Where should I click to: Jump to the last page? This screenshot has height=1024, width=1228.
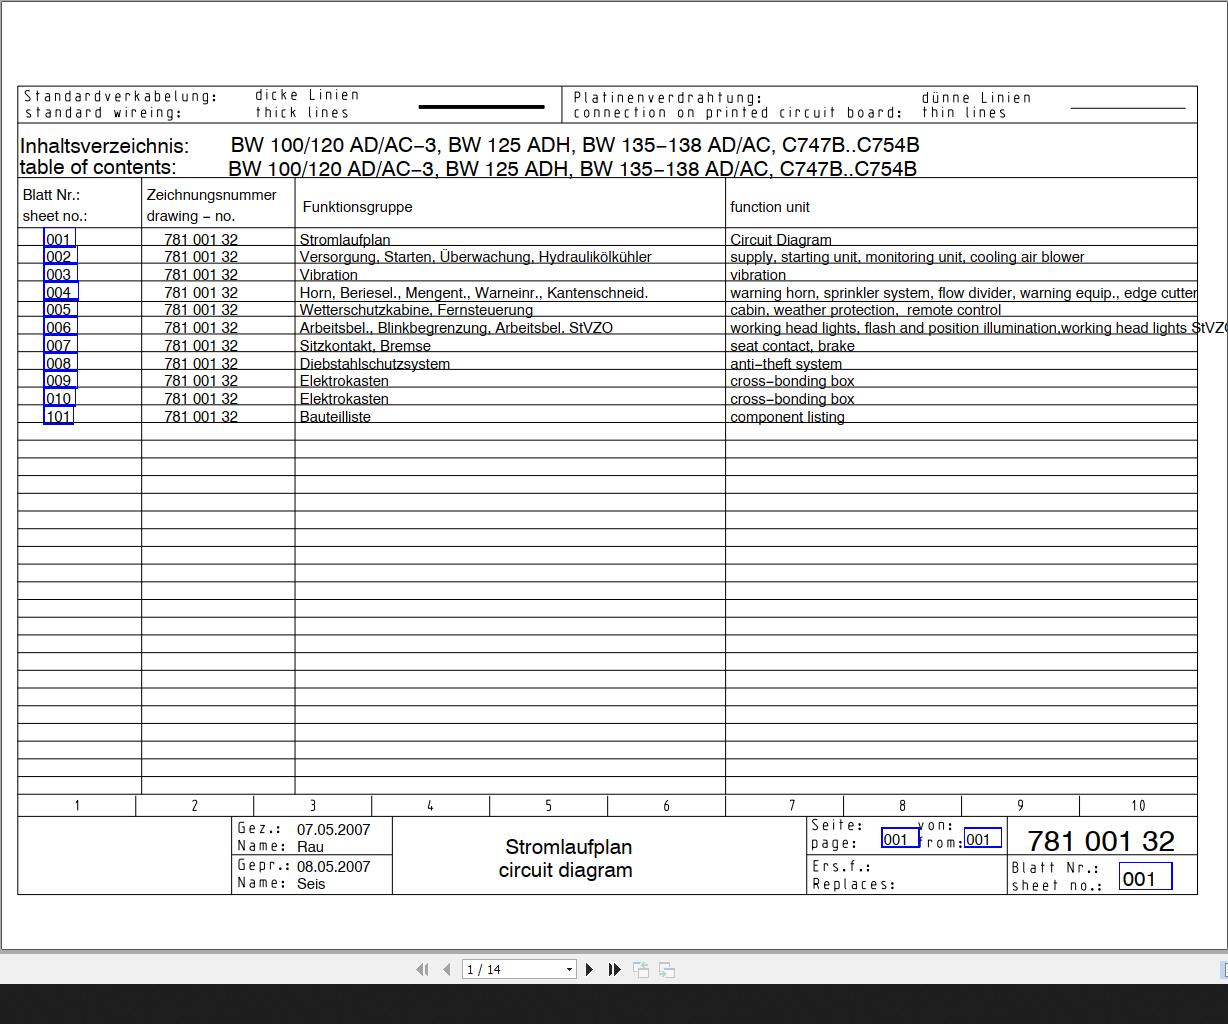click(615, 969)
